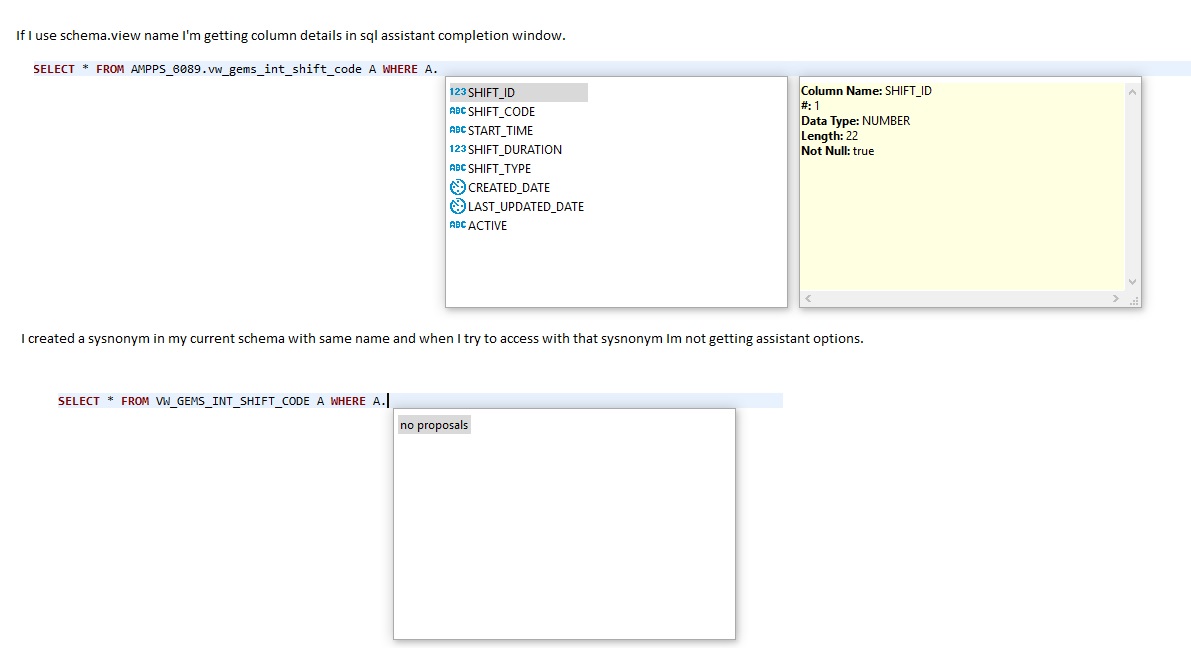Image resolution: width=1191 pixels, height=648 pixels.
Task: Click the clock icon beside LAST_UPDATED_DATE
Action: coord(457,206)
